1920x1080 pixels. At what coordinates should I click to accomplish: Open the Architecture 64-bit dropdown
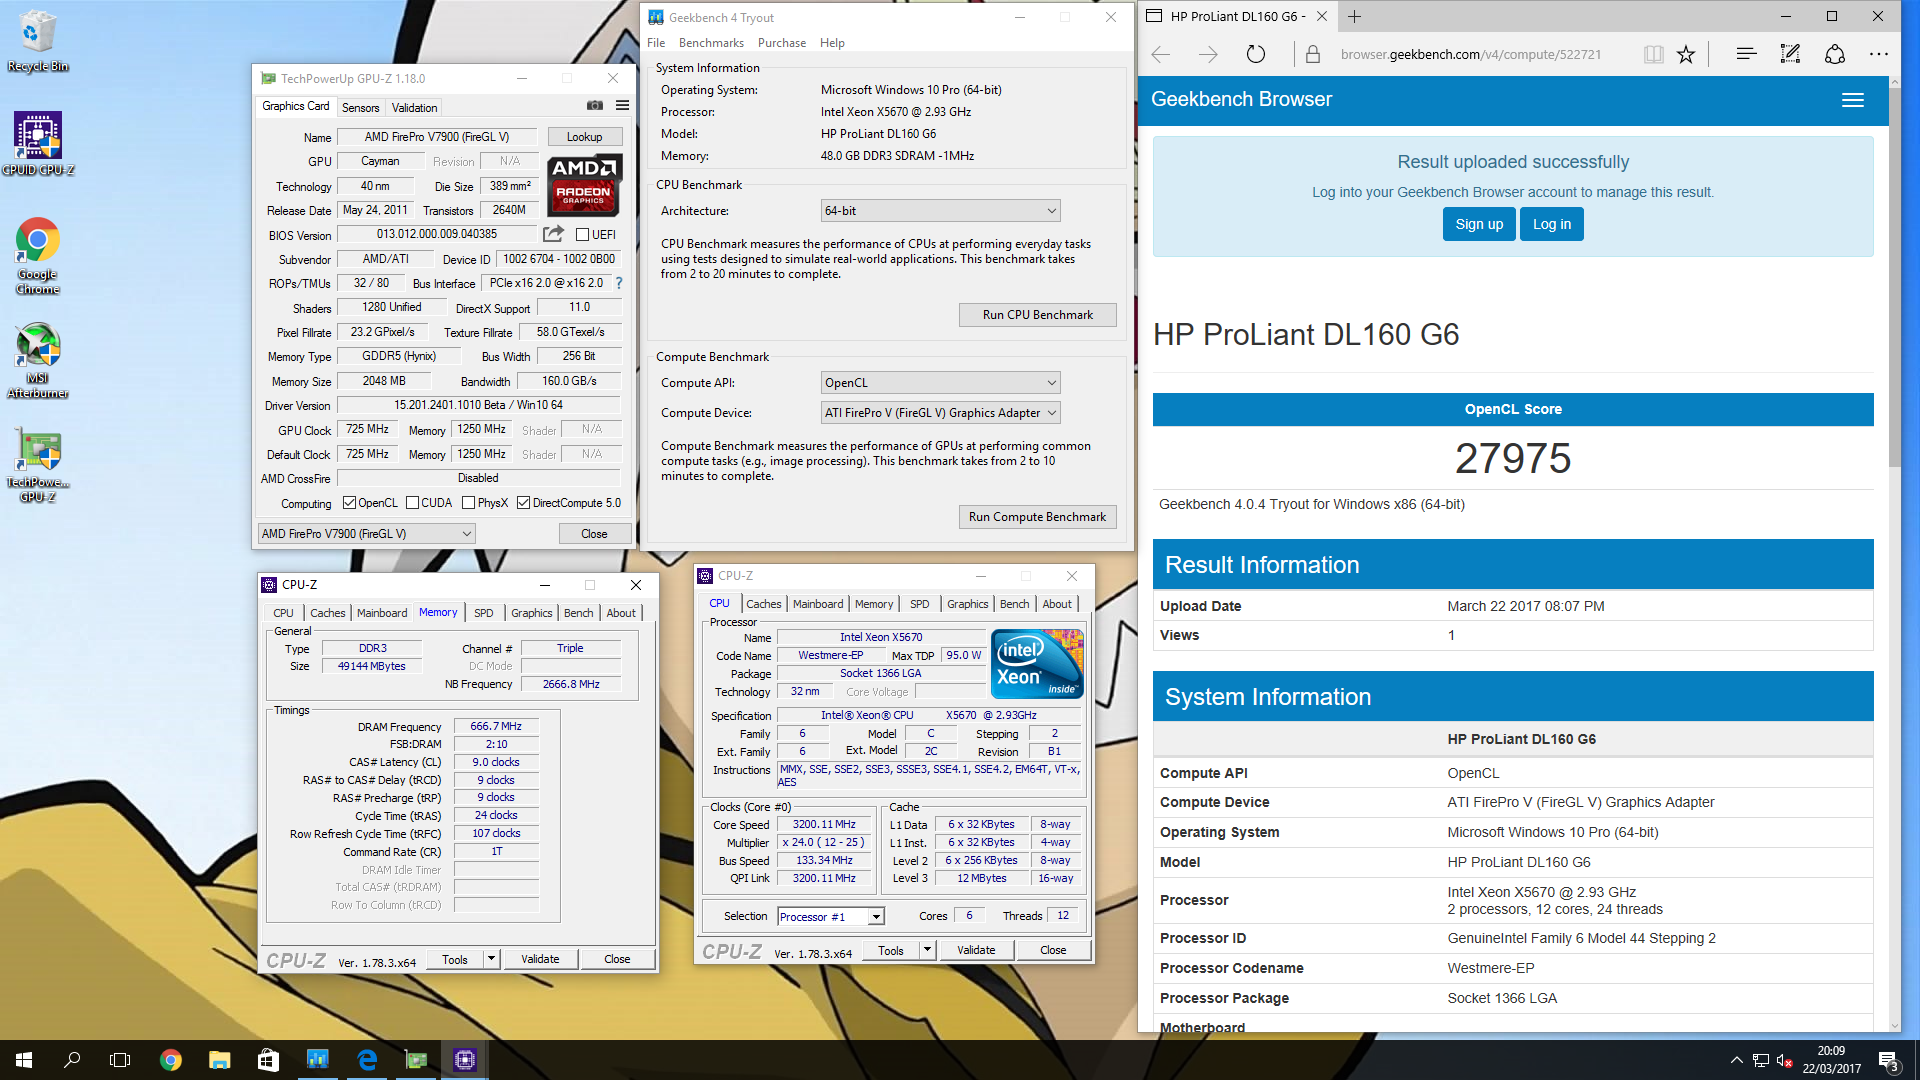[x=940, y=211]
